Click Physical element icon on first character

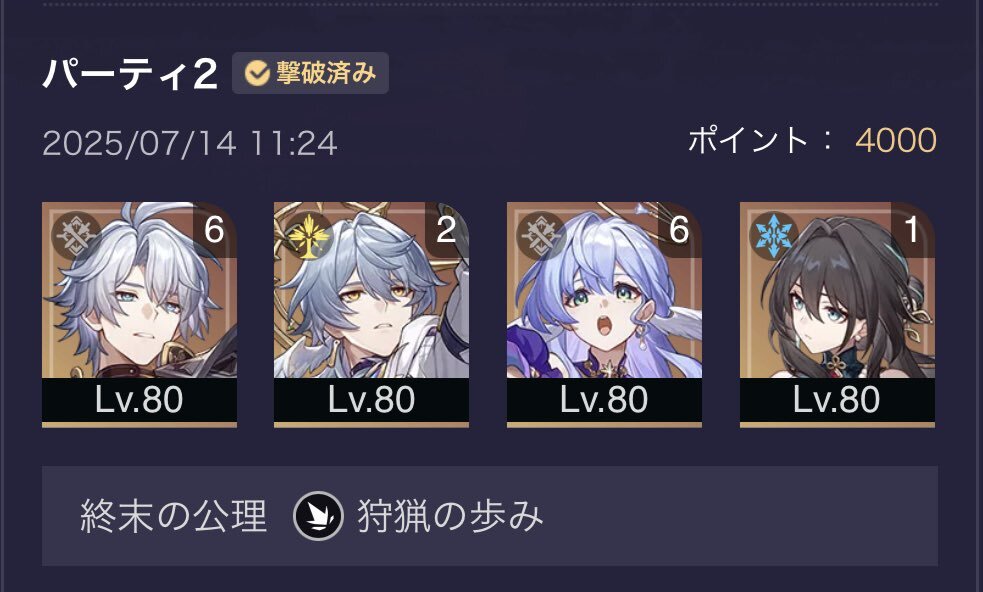(x=75, y=236)
